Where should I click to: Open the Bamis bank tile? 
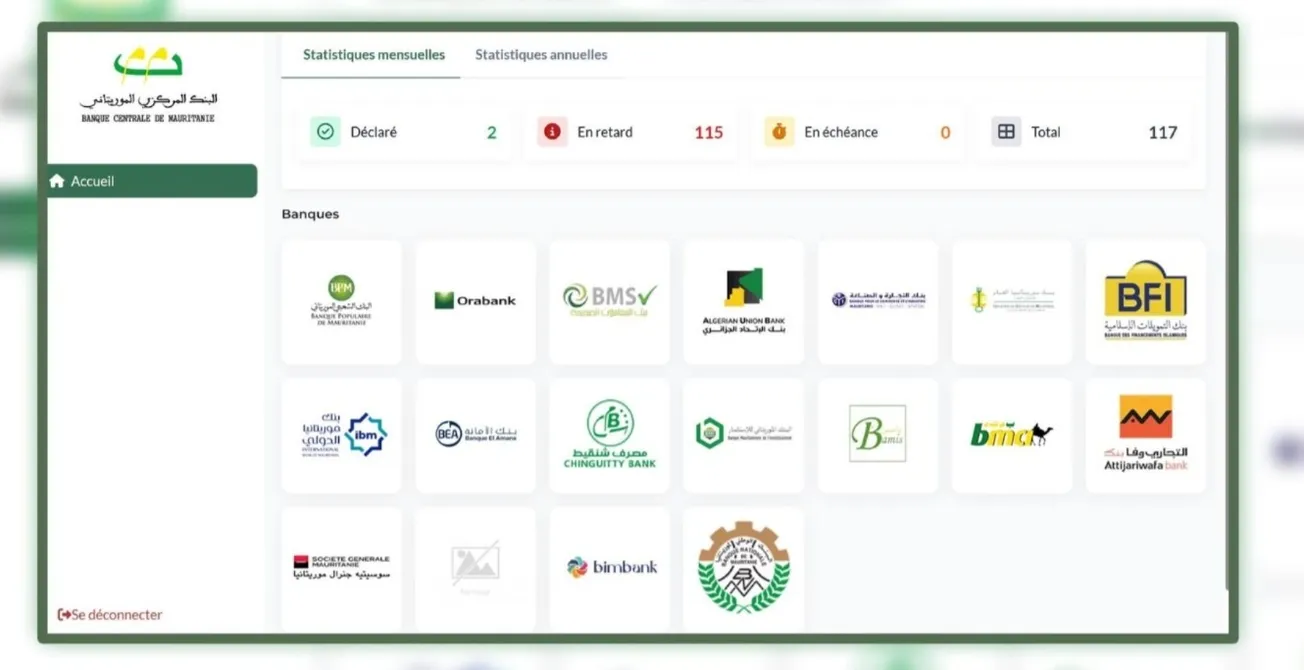pyautogui.click(x=877, y=435)
